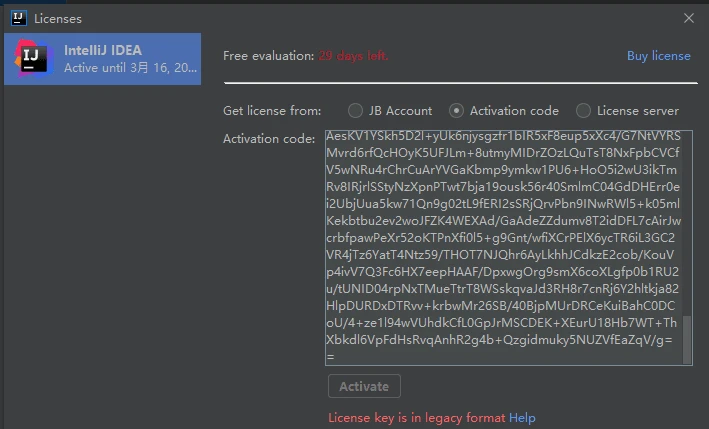Click the 'Activation code:' field label
This screenshot has width=709, height=429.
pyautogui.click(x=269, y=139)
